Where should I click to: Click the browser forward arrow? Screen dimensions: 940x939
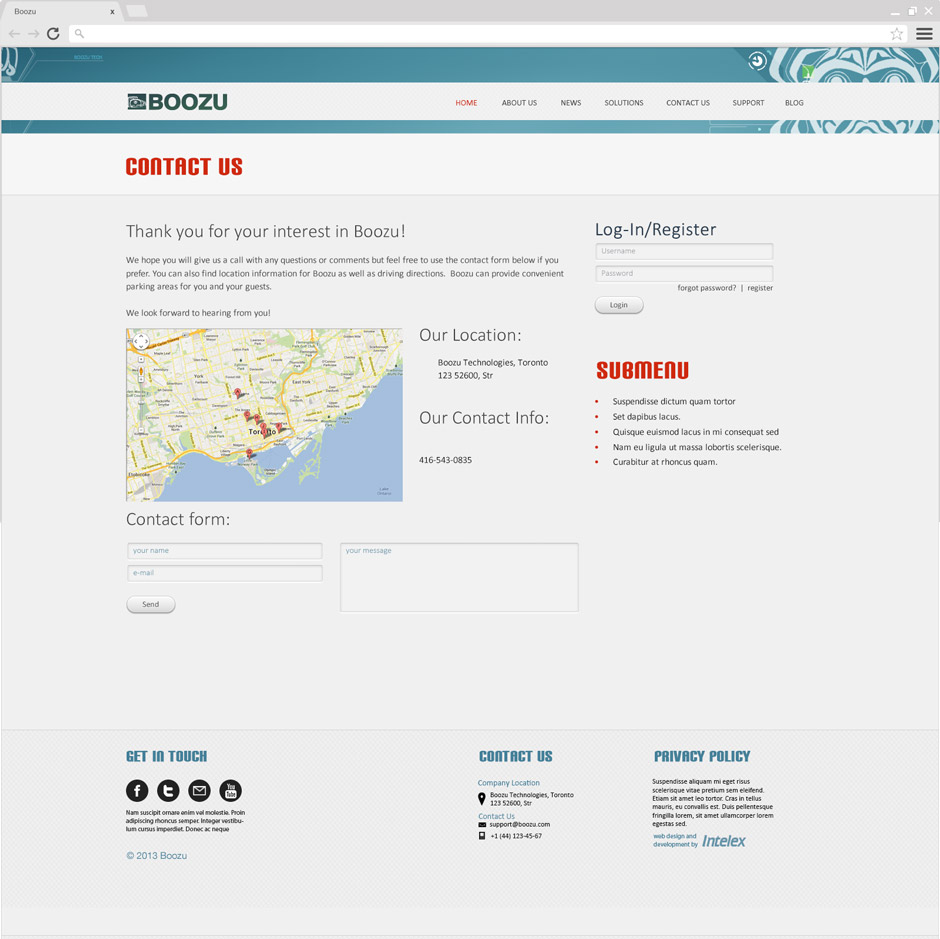pos(34,34)
